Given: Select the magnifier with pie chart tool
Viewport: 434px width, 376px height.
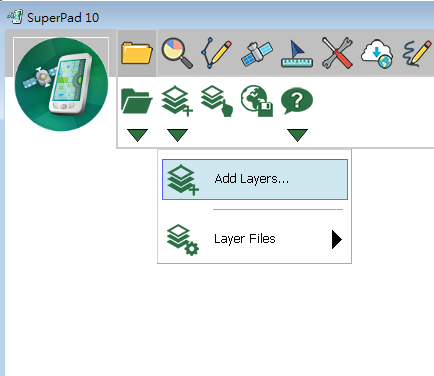Looking at the screenshot, I should [x=177, y=53].
